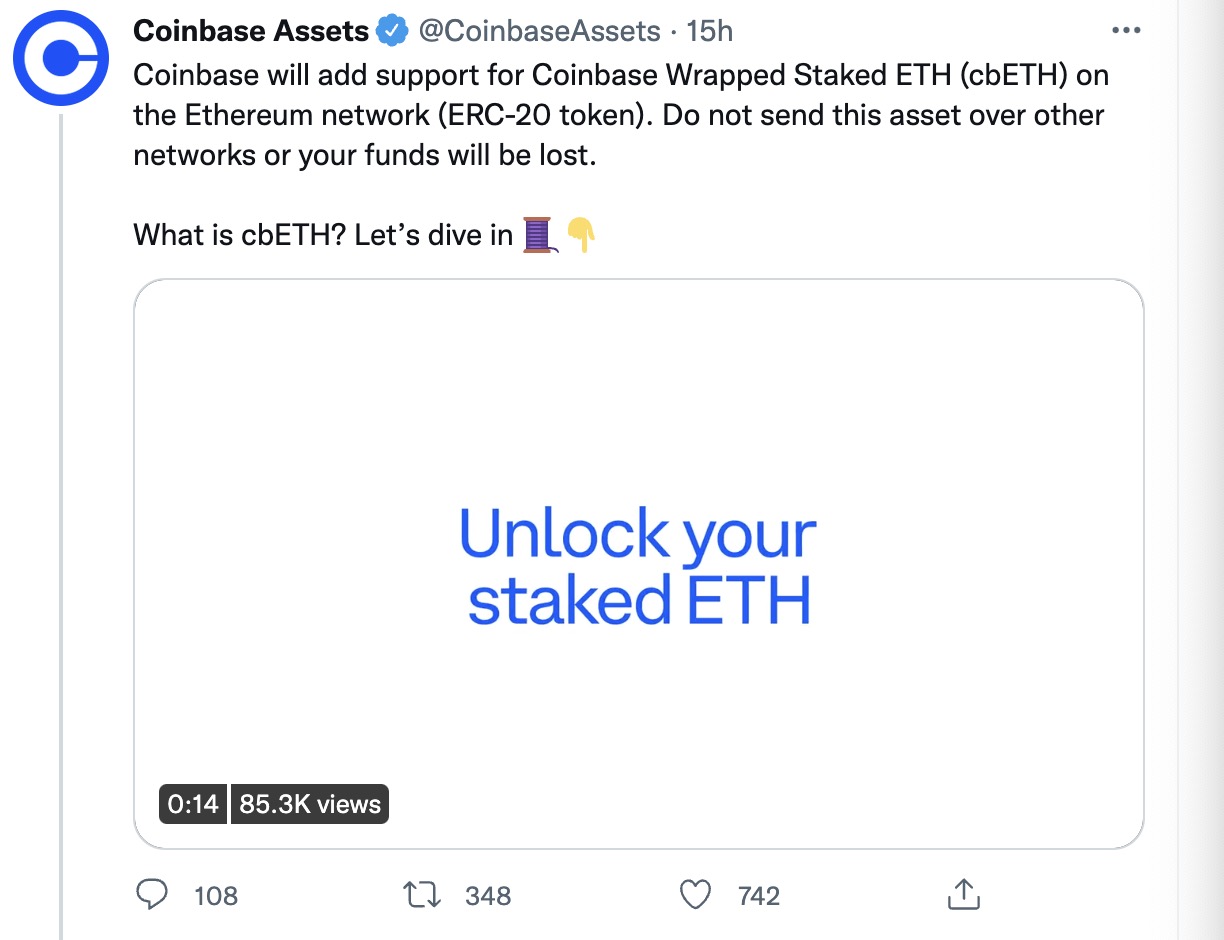Click the 0:14 video duration badge
This screenshot has height=940, width=1224.
click(193, 804)
